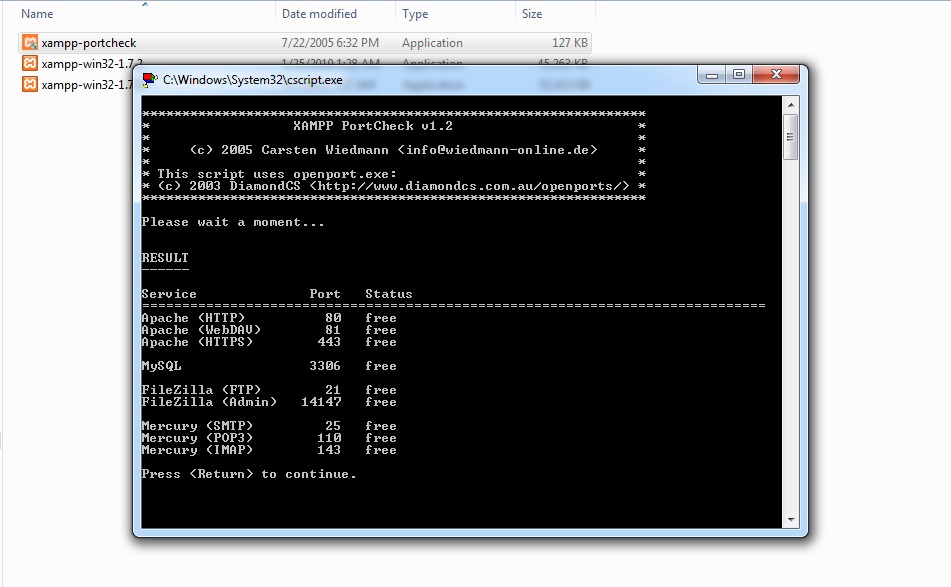Click the 'Press <Return> to continue.' prompt
Screen dimensions: 951x587
(249, 474)
